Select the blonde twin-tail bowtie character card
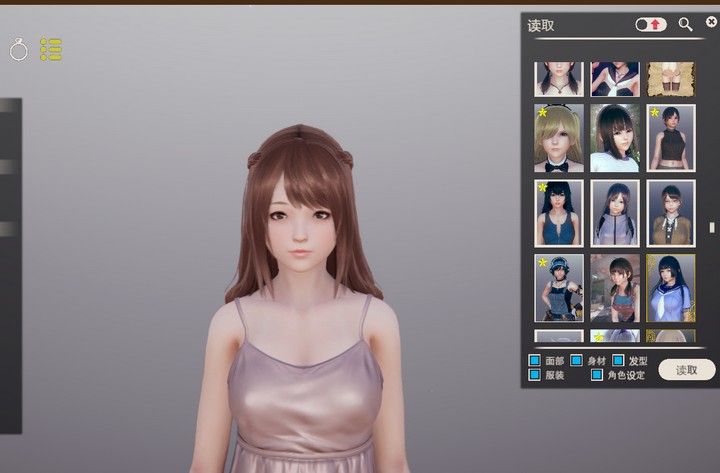The height and width of the screenshot is (473, 720). (x=559, y=138)
